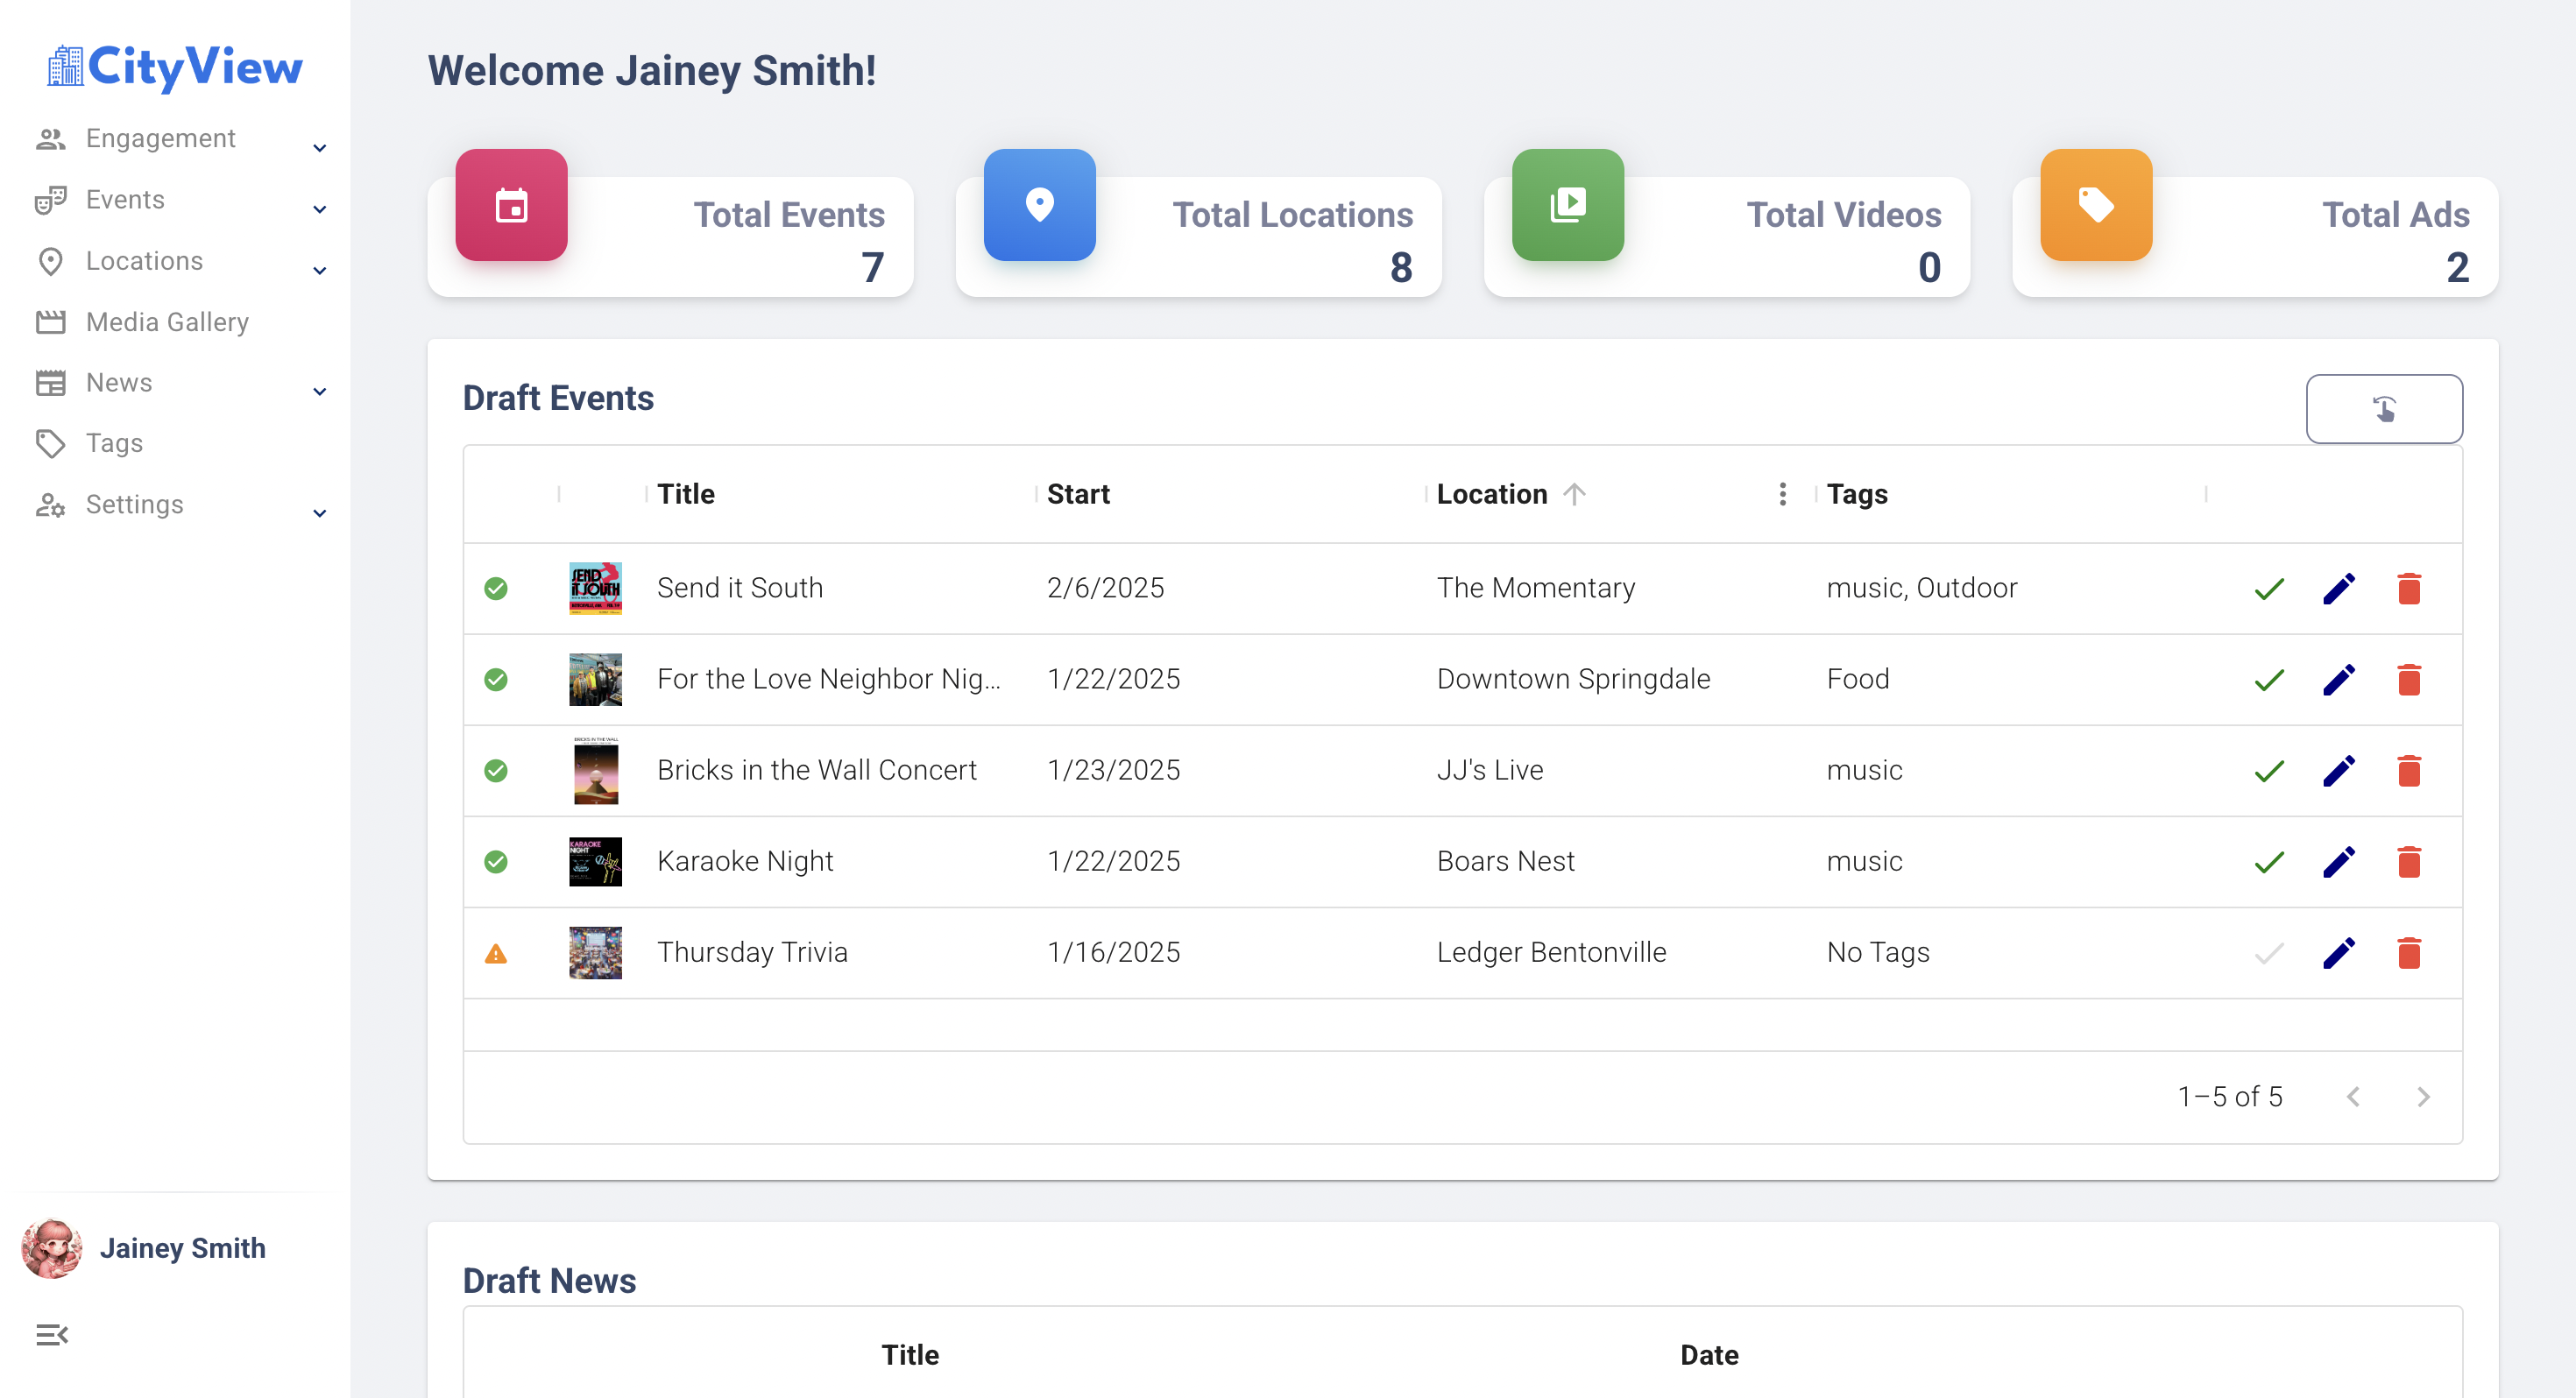This screenshot has height=1398, width=2576.
Task: Open the Bricks in the Wall Concert thumbnail
Action: (x=595, y=770)
